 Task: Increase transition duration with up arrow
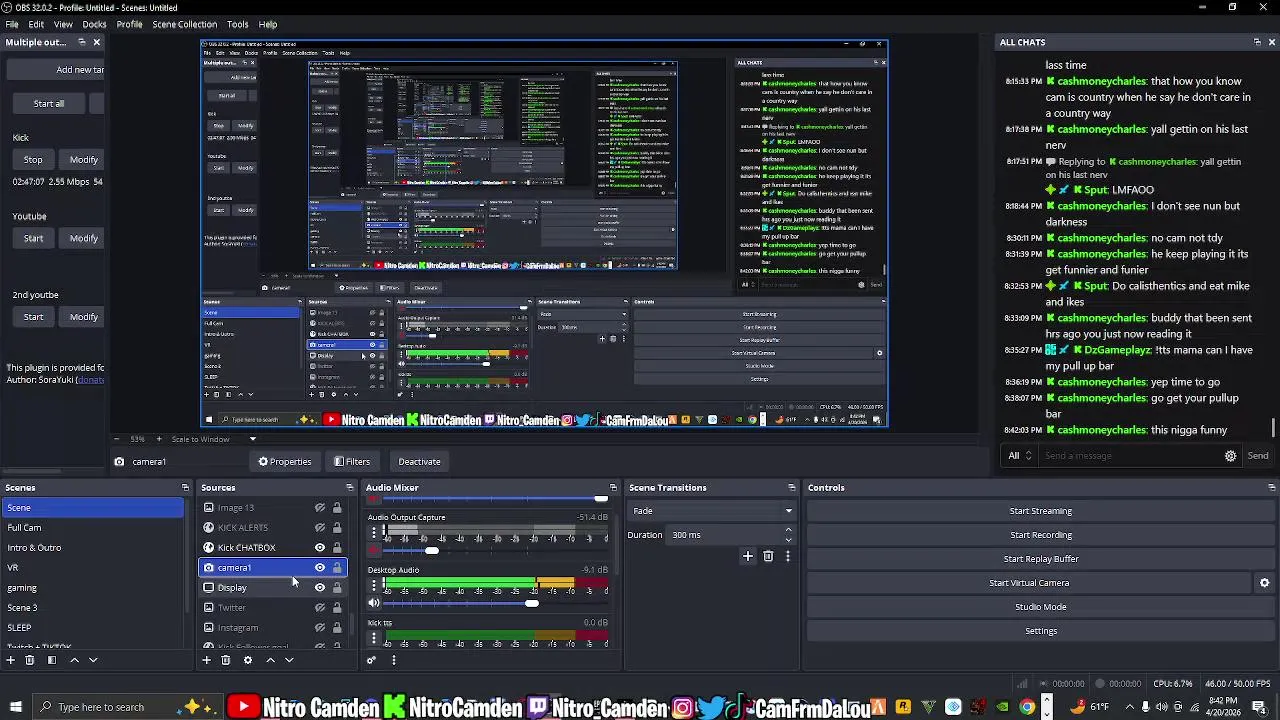tap(788, 530)
